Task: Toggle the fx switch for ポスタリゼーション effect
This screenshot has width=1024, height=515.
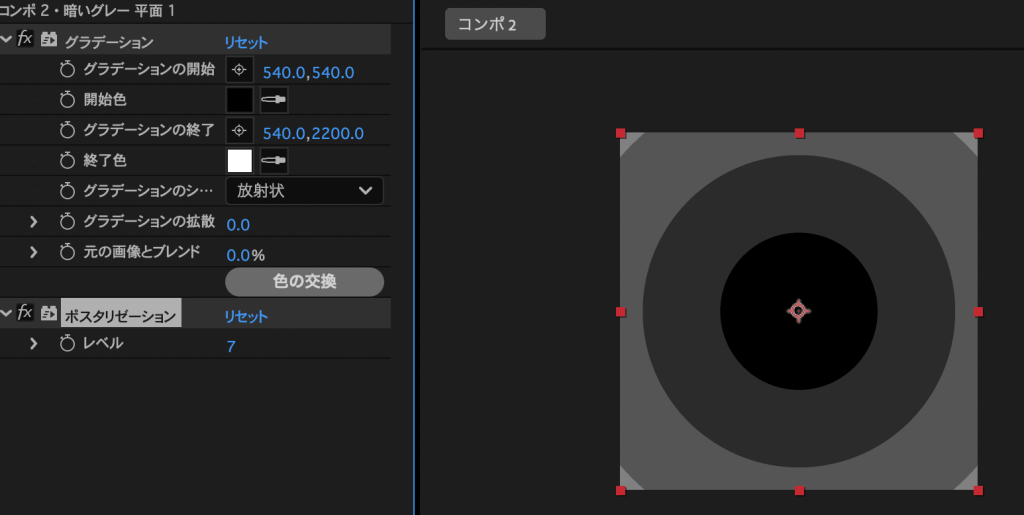Action: click(x=26, y=314)
